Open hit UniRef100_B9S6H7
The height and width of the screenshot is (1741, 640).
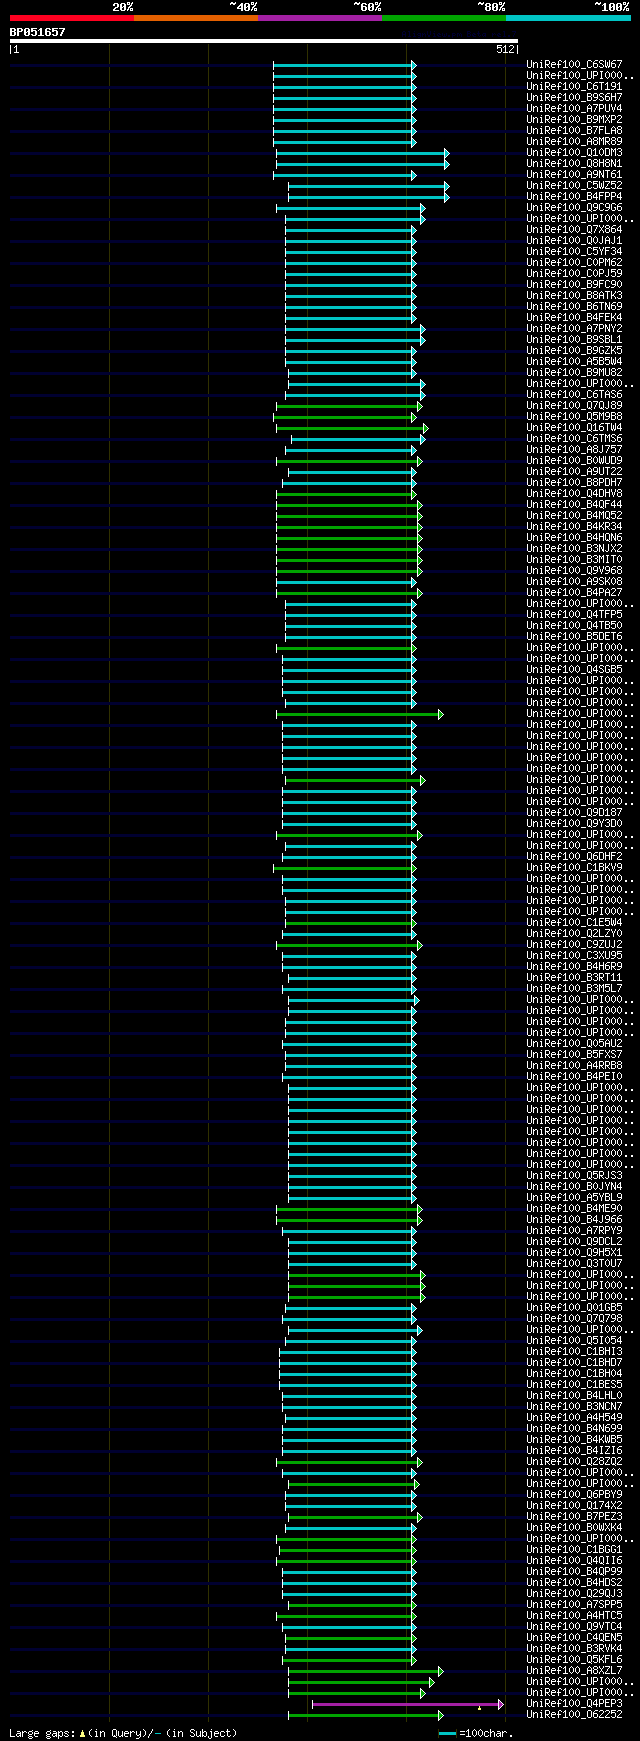click(574, 98)
